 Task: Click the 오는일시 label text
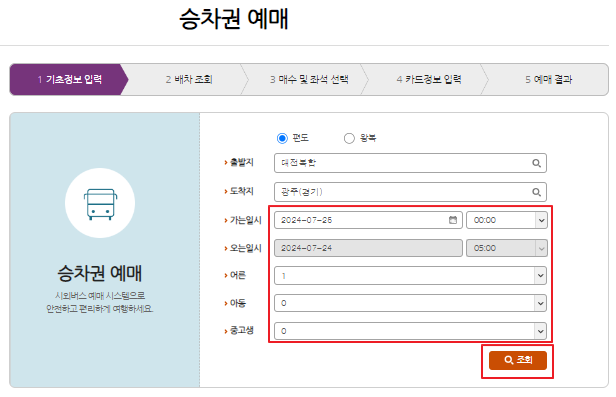(x=246, y=248)
